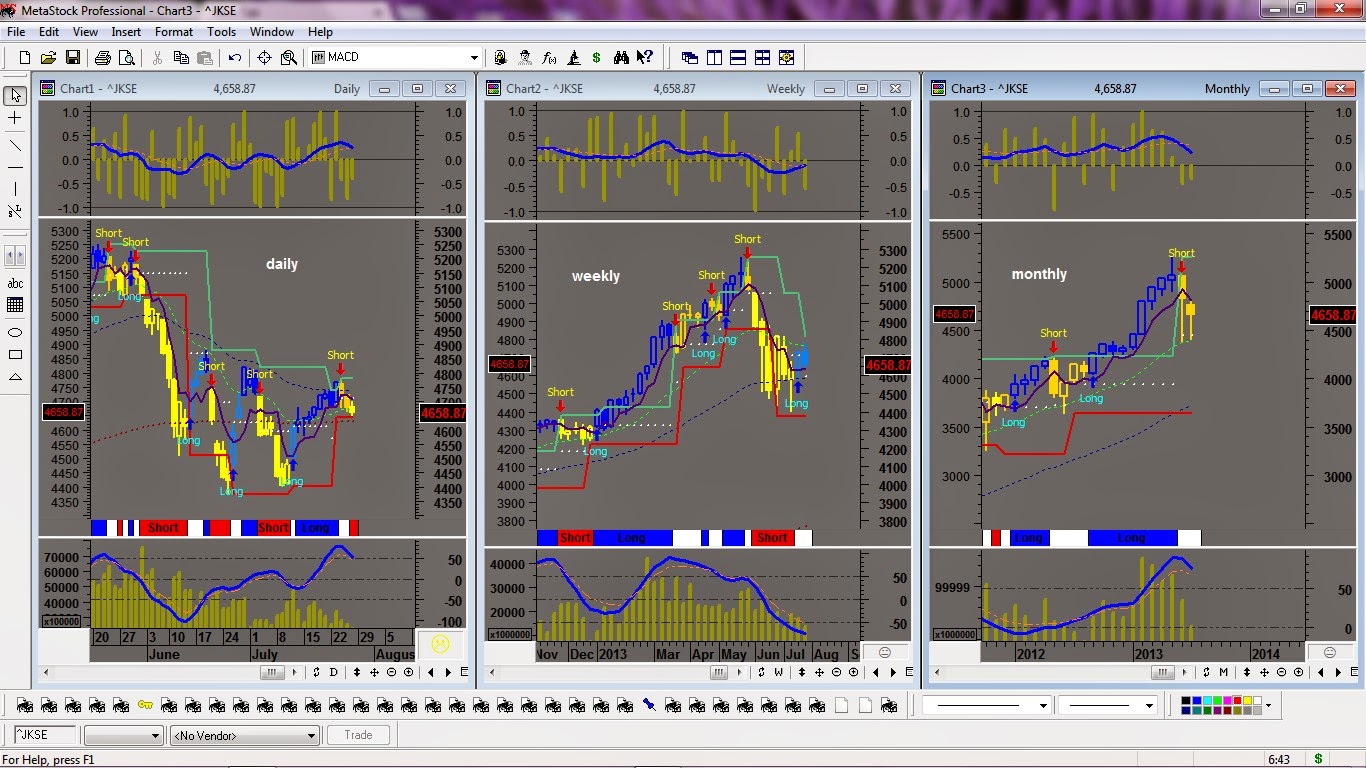
Task: Toggle Chart2 periodicity W button
Action: 779,672
